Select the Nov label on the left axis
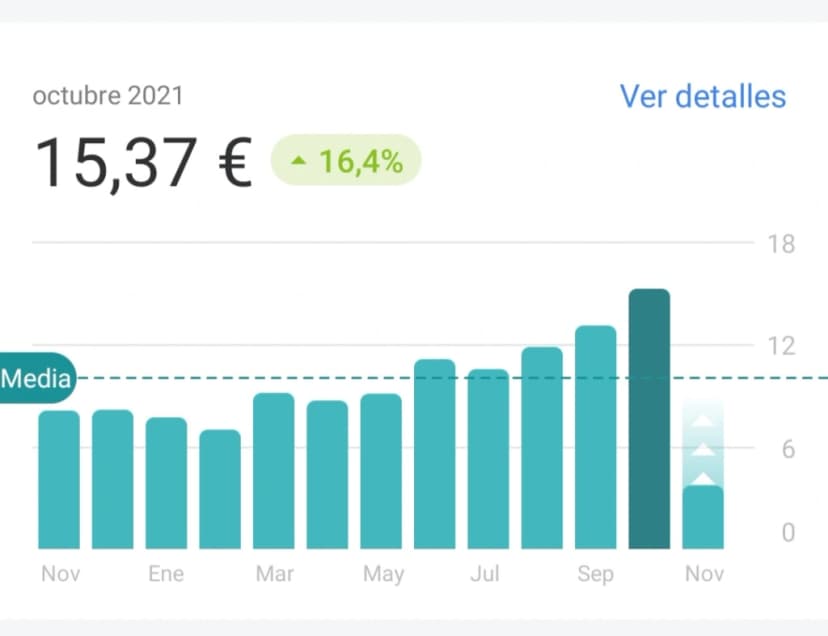Image resolution: width=828 pixels, height=636 pixels. coord(59,573)
